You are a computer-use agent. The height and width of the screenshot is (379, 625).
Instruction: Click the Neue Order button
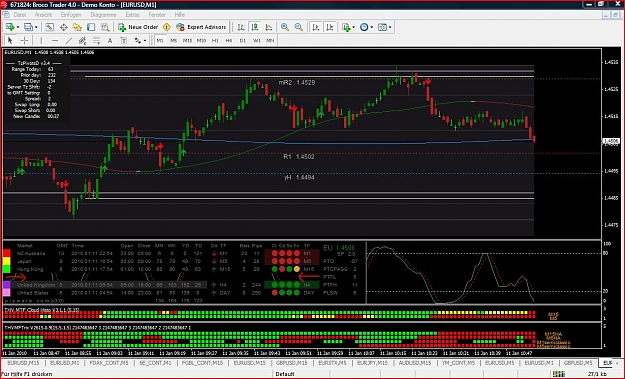pos(138,27)
